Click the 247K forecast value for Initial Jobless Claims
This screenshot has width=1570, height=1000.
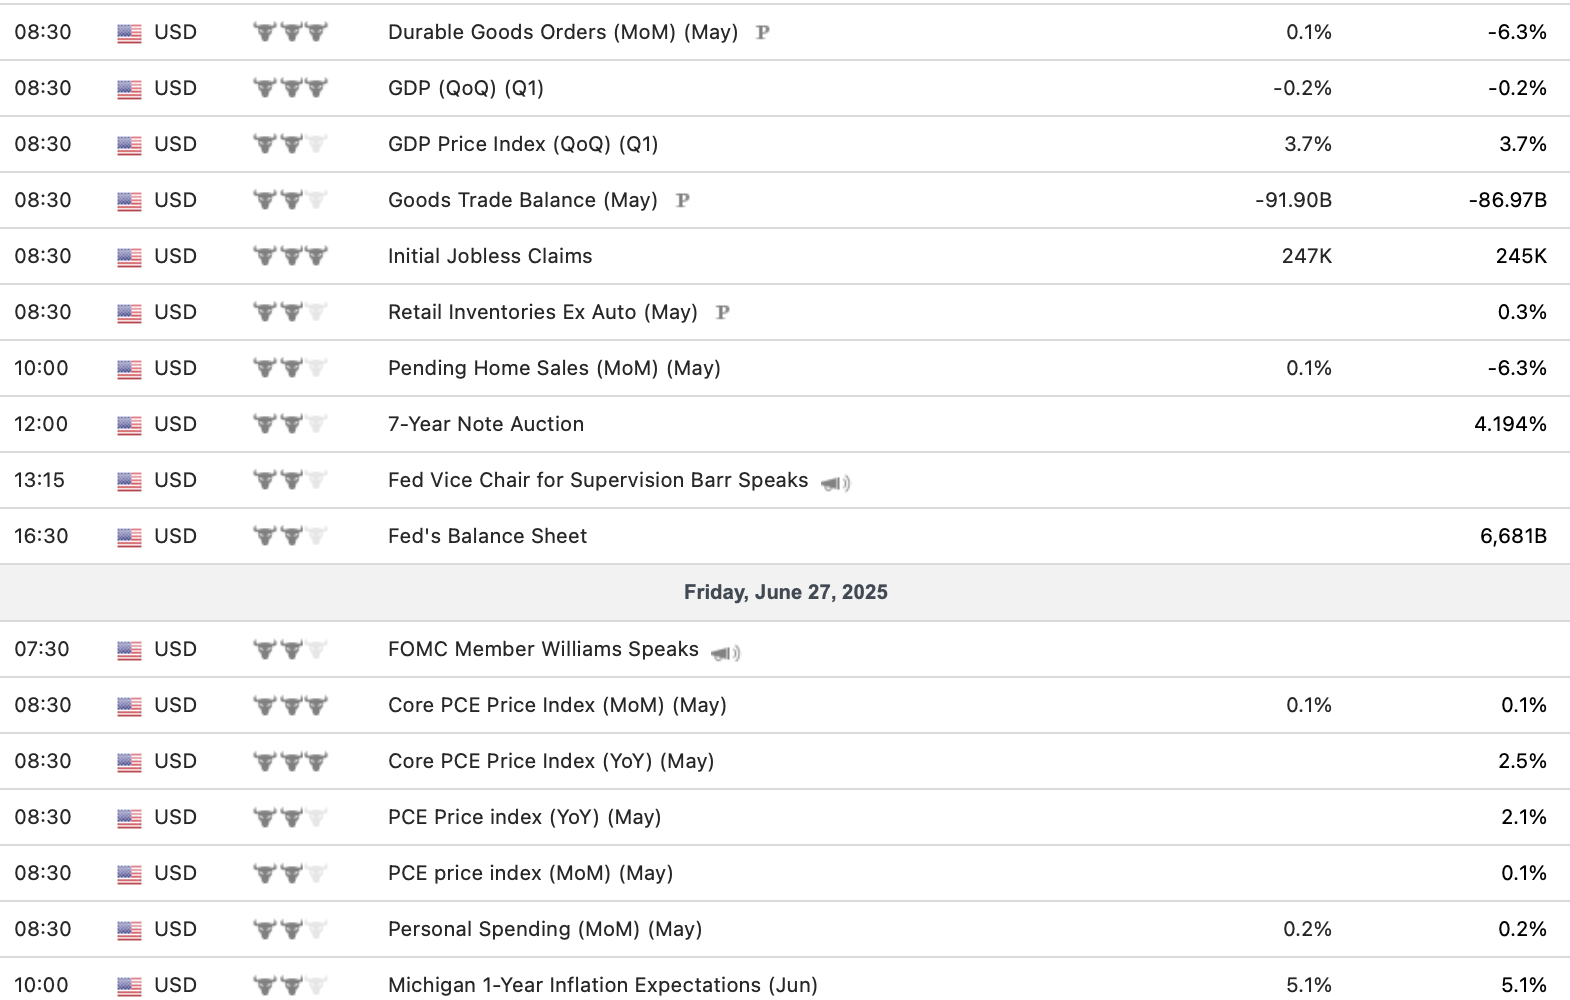tap(1306, 256)
